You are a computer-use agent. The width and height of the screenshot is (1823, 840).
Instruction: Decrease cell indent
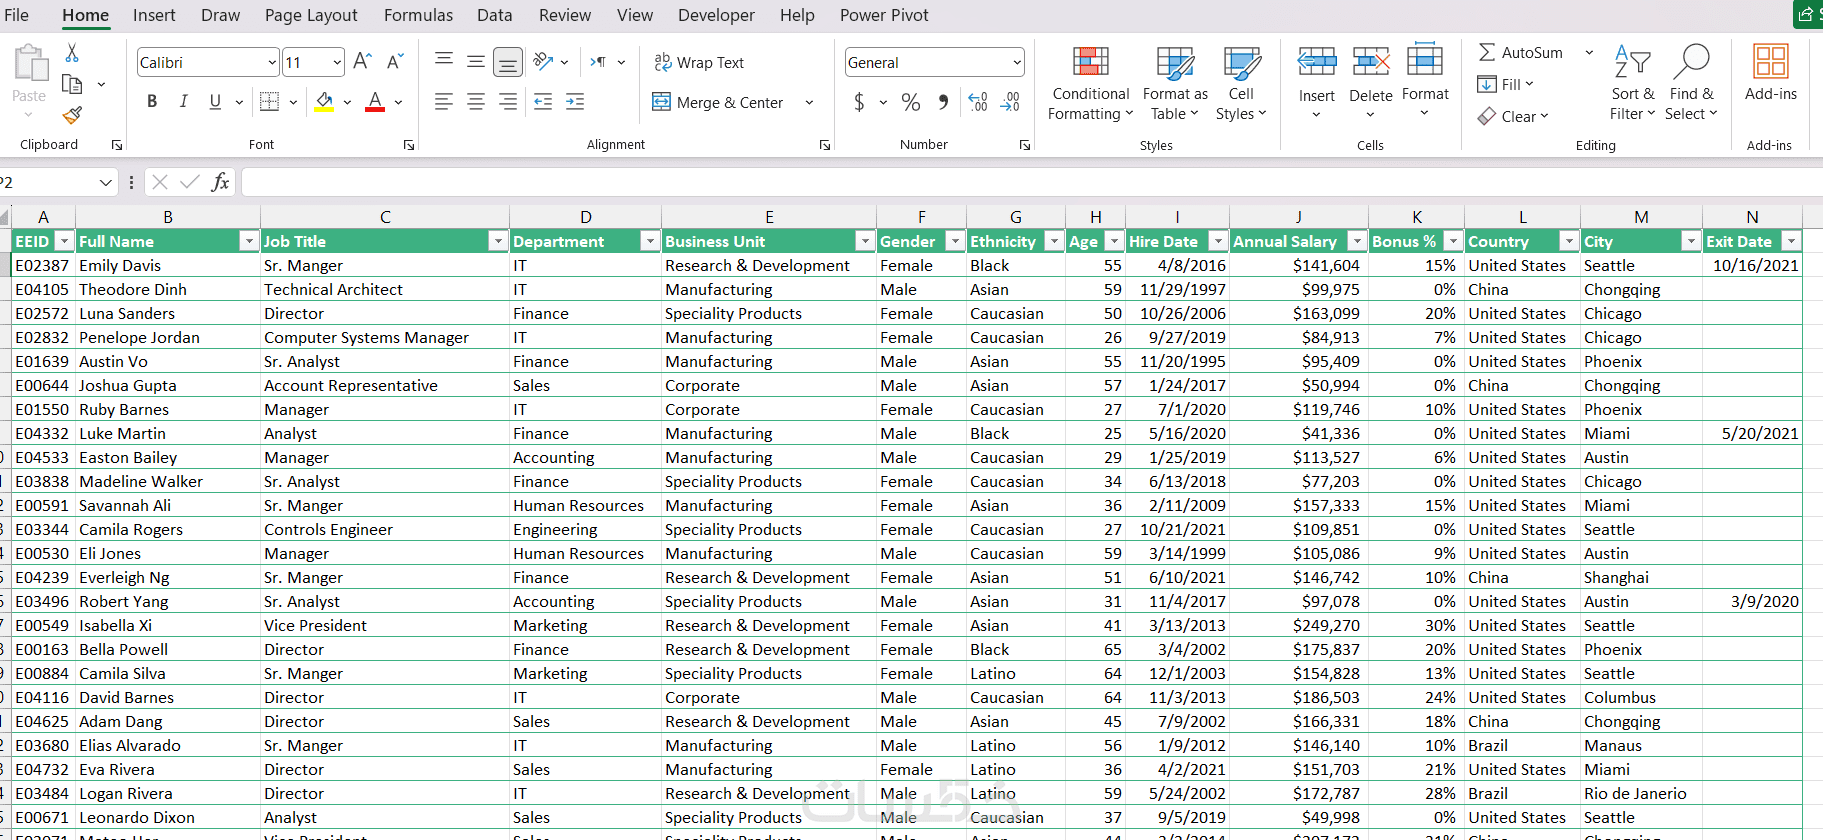coord(543,101)
